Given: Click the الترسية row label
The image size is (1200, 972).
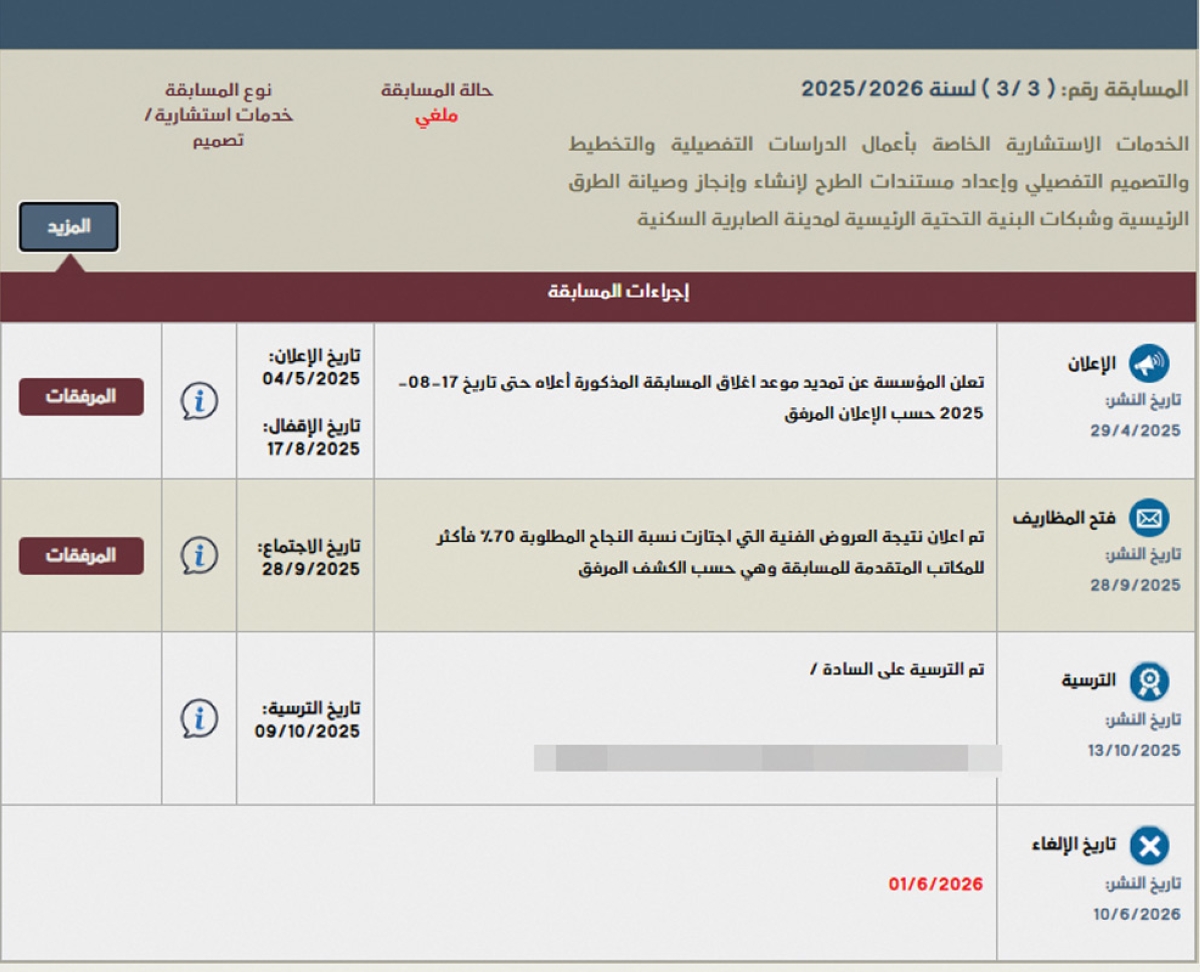Looking at the screenshot, I should tap(1089, 681).
